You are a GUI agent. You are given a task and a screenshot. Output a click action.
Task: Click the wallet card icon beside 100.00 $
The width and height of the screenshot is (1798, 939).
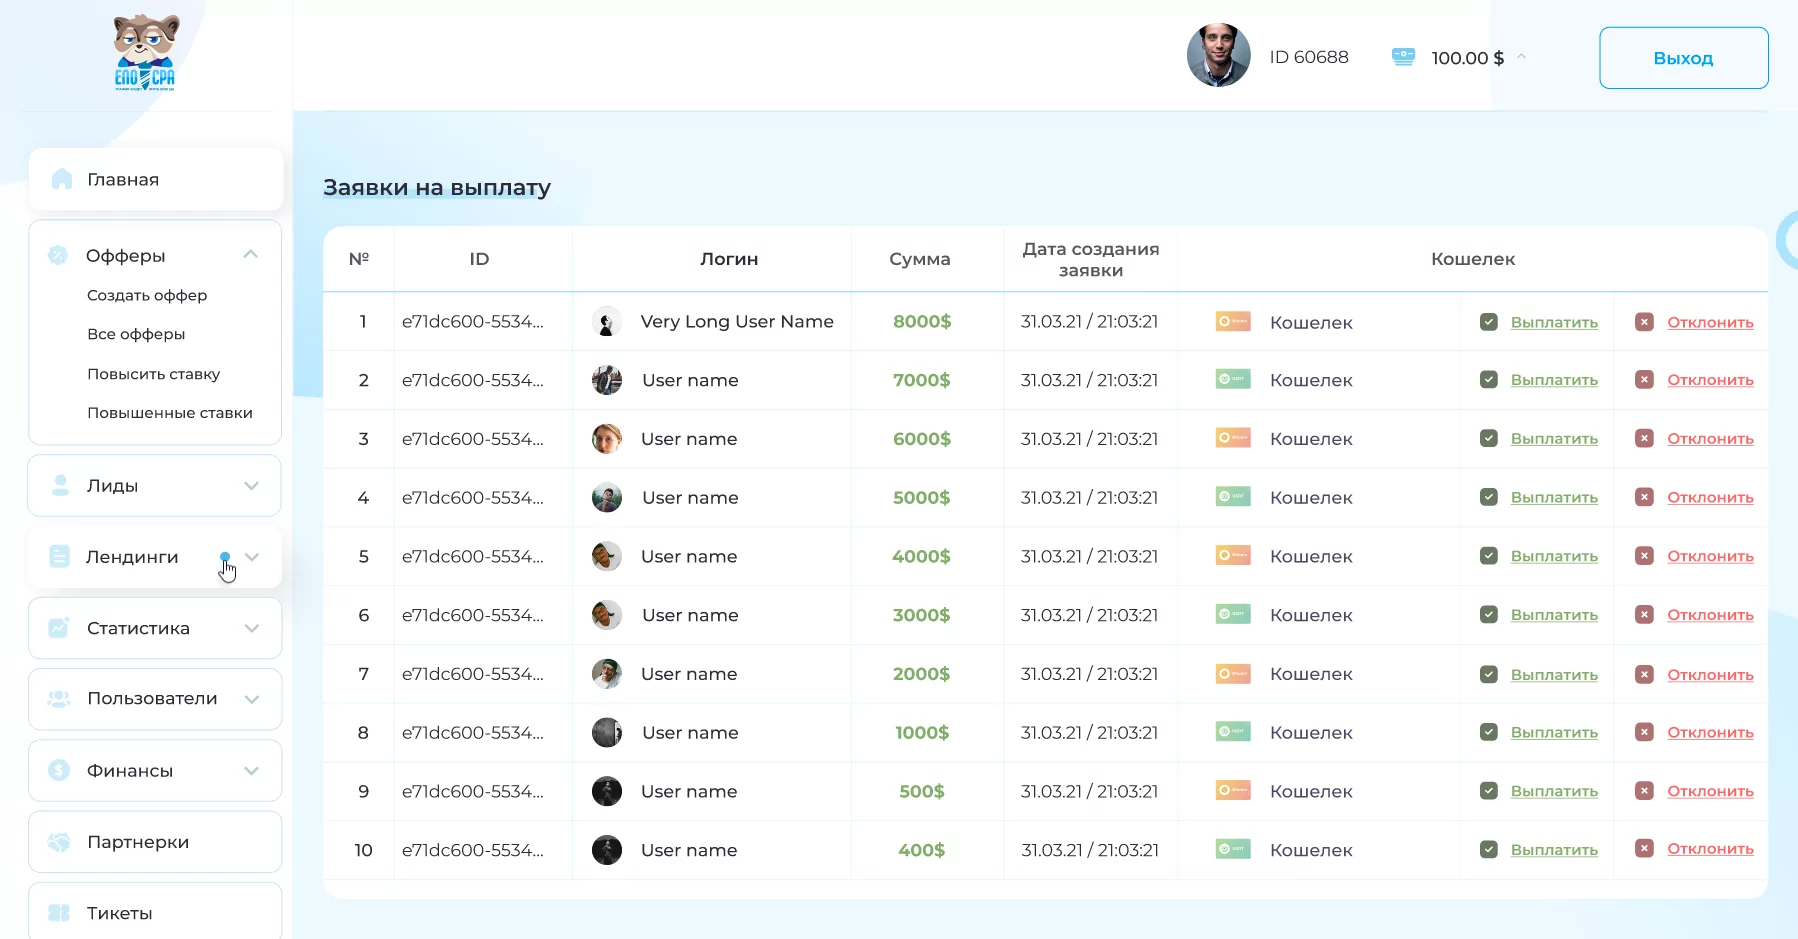click(1403, 57)
